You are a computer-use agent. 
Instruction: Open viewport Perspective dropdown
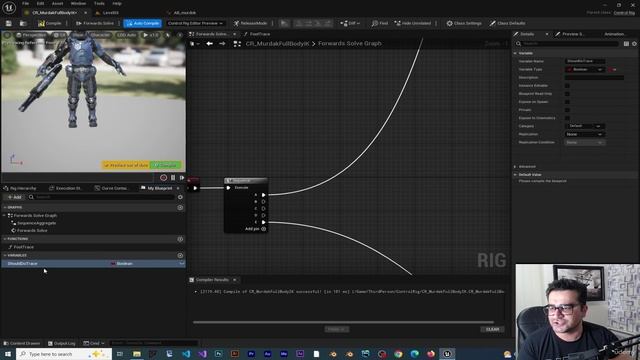[x=31, y=35]
